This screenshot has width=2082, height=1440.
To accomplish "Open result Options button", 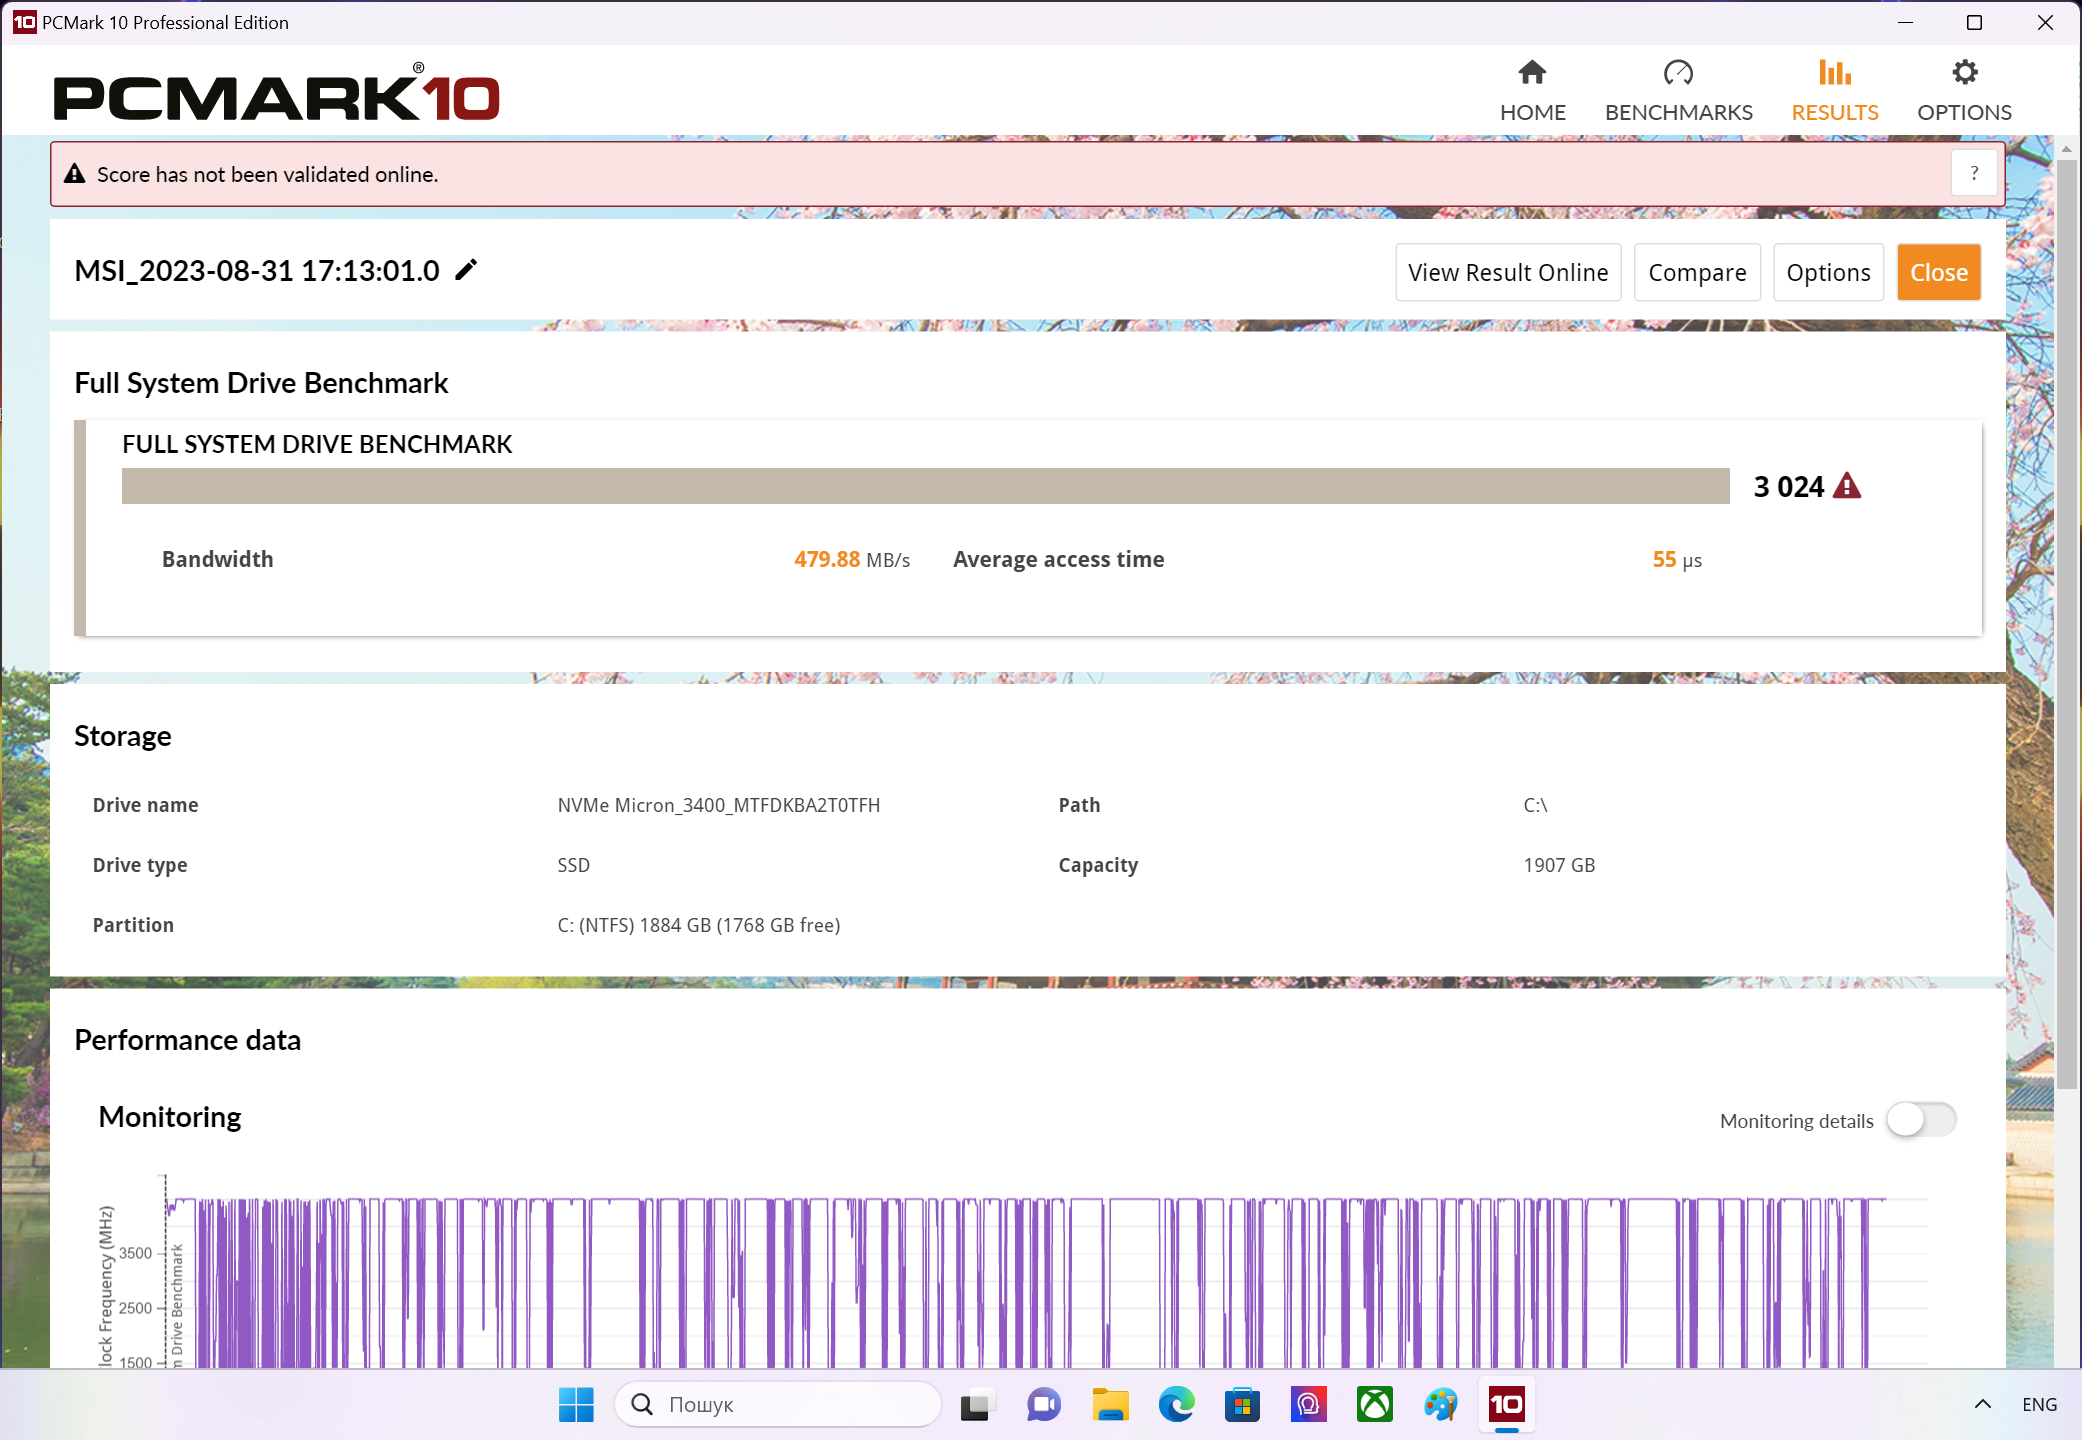I will (1828, 272).
